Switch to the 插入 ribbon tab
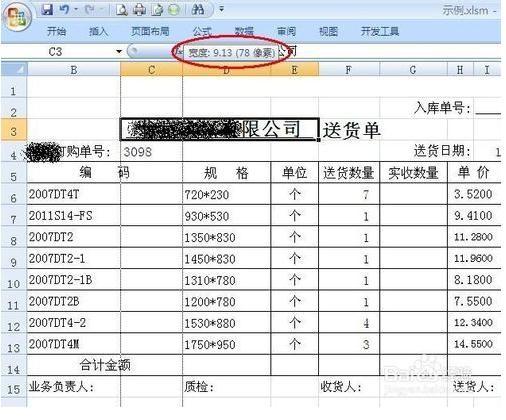The width and height of the screenshot is (506, 420). (99, 31)
